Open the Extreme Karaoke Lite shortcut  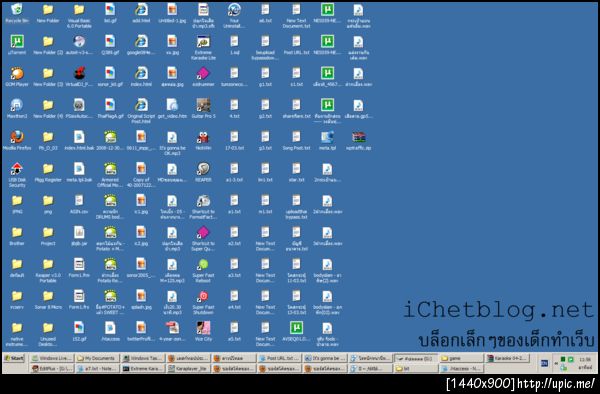pyautogui.click(x=203, y=47)
